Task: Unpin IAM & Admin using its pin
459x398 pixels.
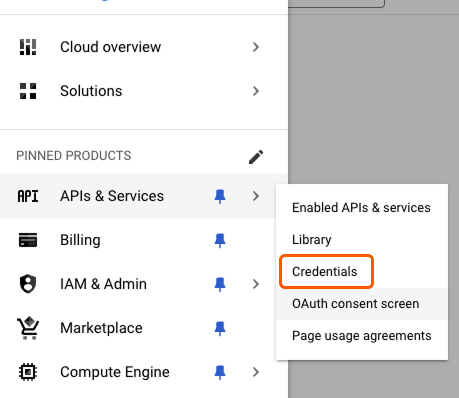Action: coord(220,284)
